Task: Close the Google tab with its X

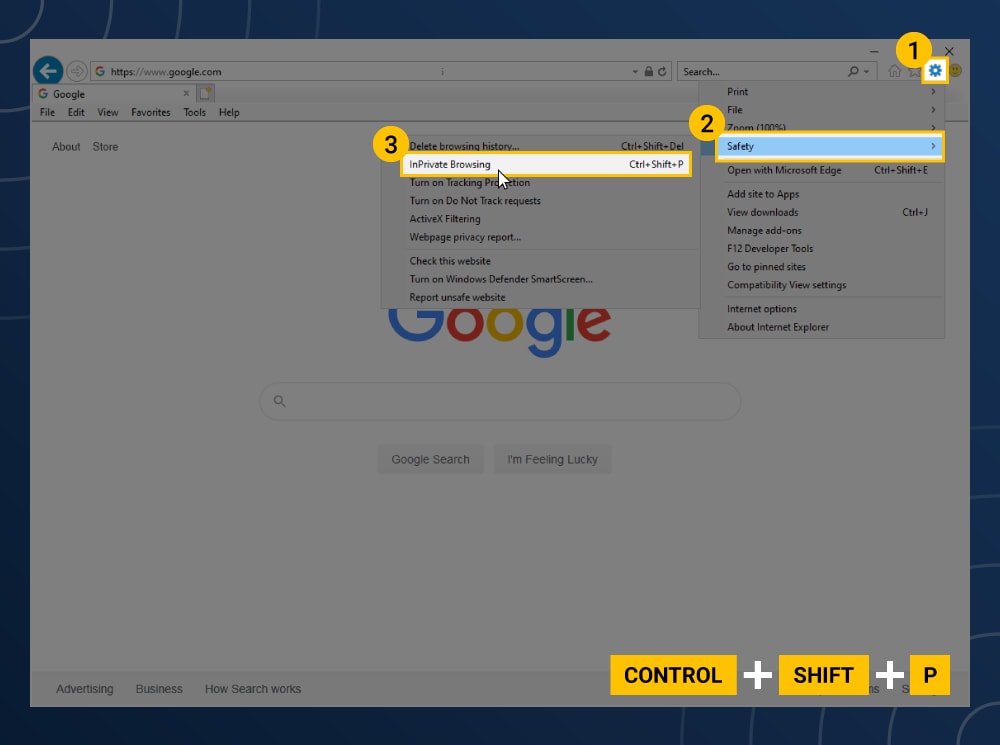Action: click(186, 93)
